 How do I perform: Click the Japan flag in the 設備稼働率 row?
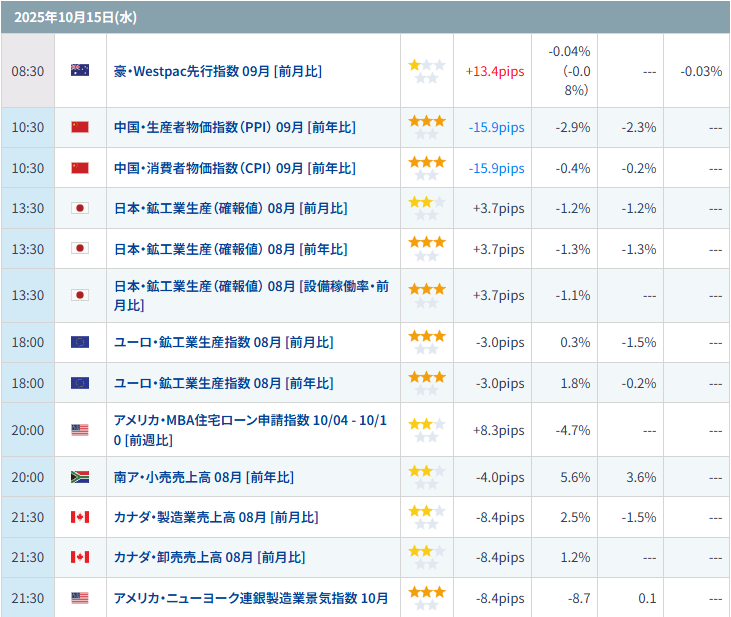pyautogui.click(x=80, y=295)
